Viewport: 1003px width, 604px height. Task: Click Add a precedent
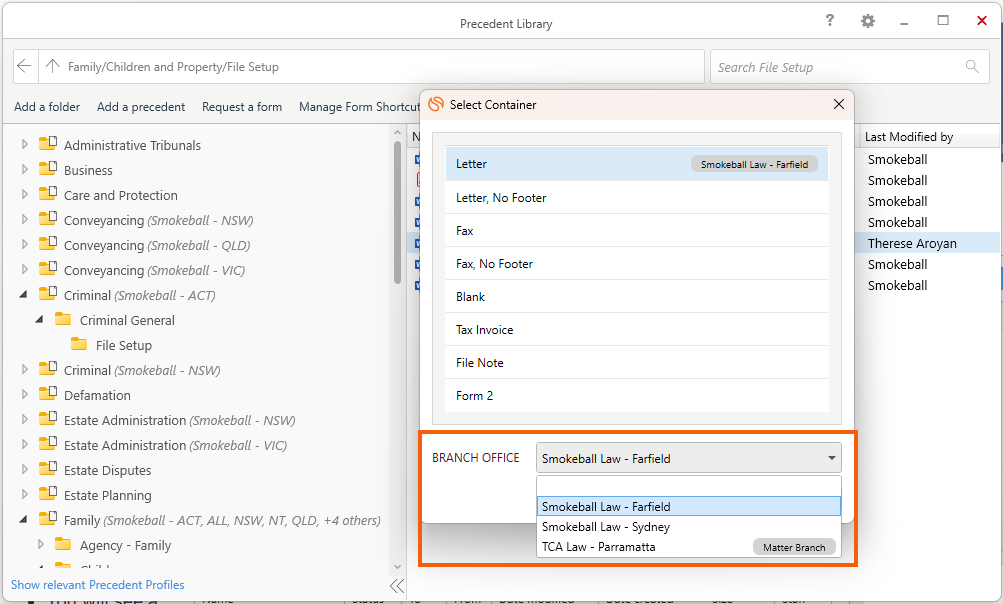click(141, 107)
